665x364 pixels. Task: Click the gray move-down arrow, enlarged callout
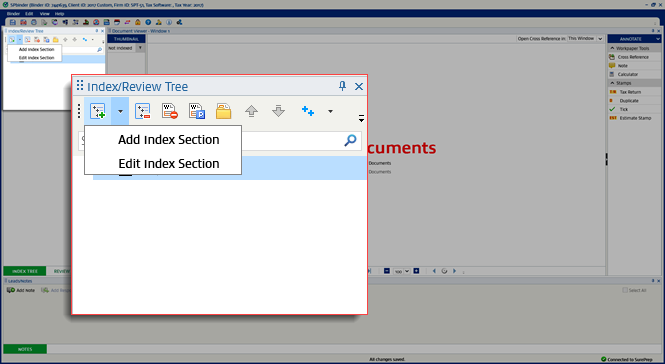[278, 111]
